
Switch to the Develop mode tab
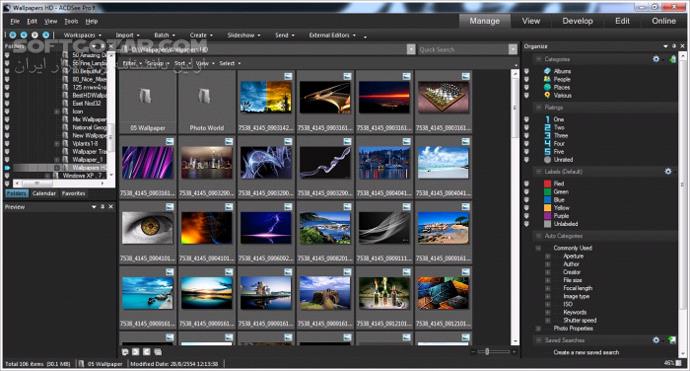tap(577, 21)
